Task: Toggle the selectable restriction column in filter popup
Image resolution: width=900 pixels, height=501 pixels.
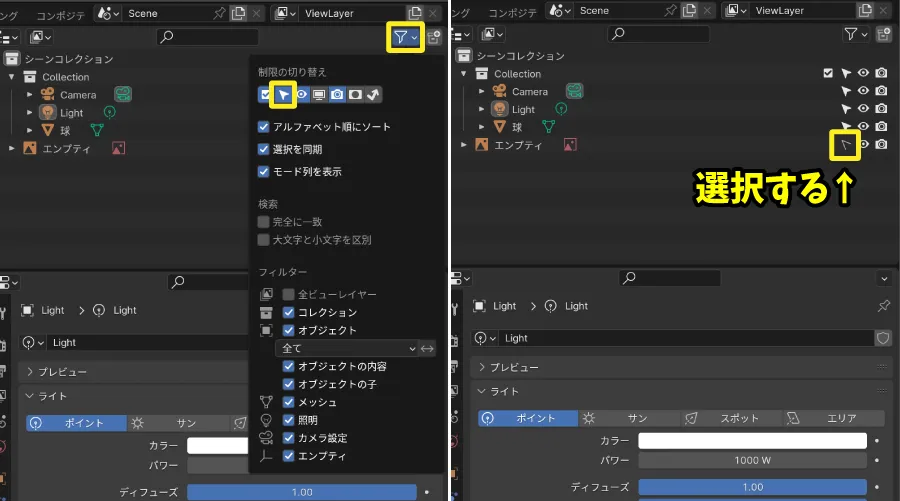Action: point(283,95)
